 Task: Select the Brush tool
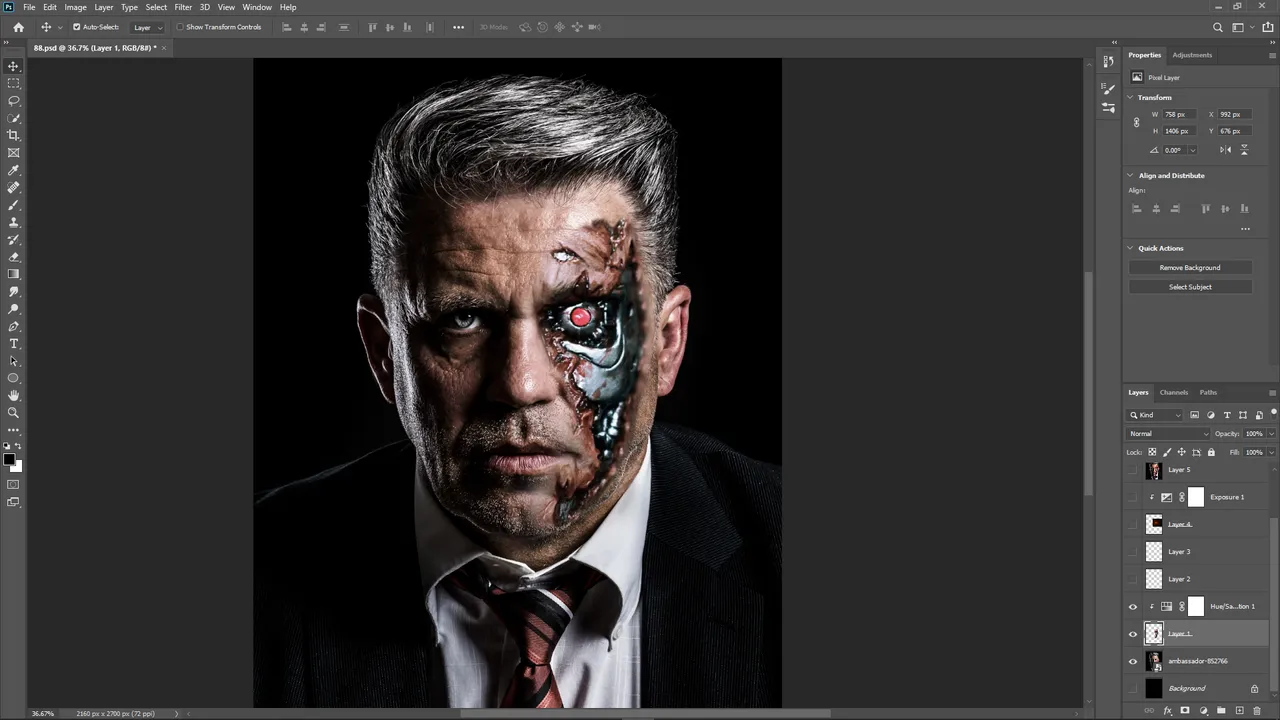(x=13, y=205)
